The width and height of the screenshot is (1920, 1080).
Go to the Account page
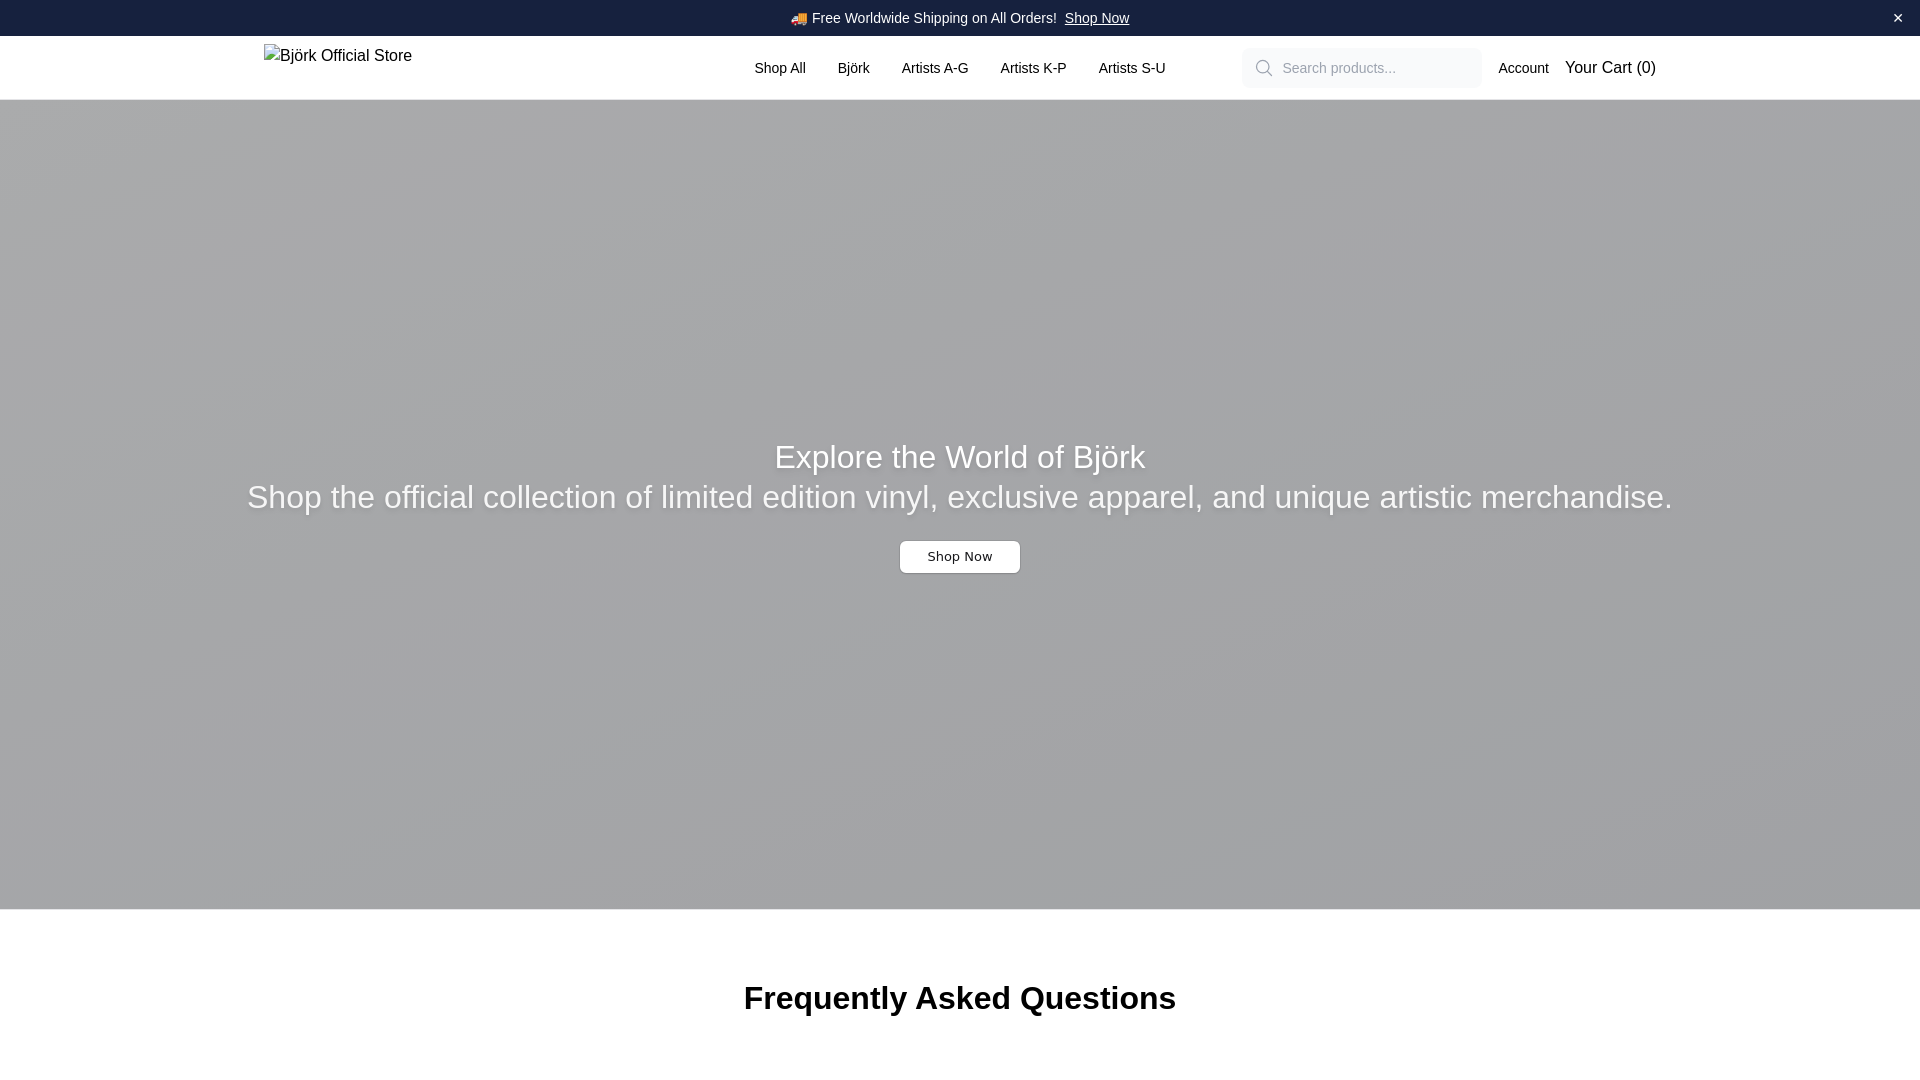click(x=1523, y=68)
